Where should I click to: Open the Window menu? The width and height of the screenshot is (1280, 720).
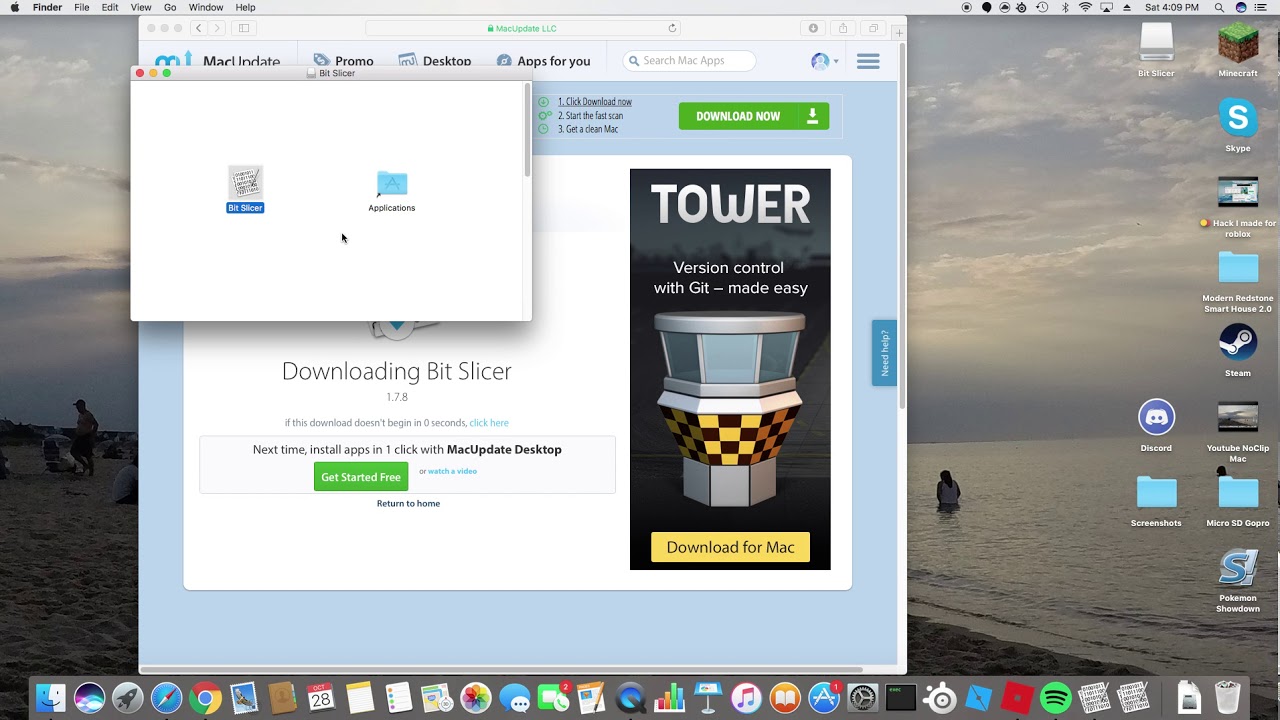pos(206,7)
